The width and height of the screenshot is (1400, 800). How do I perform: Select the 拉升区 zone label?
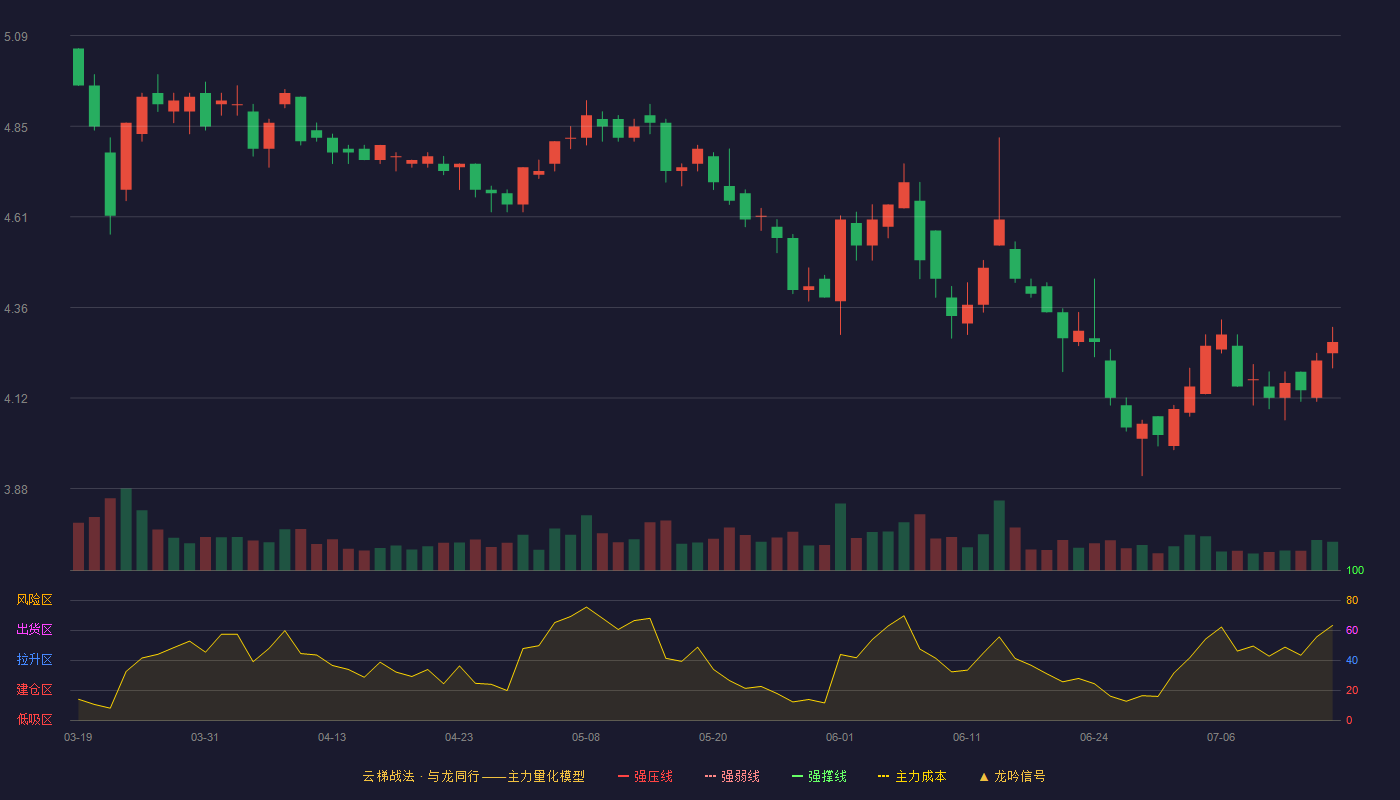[34, 660]
